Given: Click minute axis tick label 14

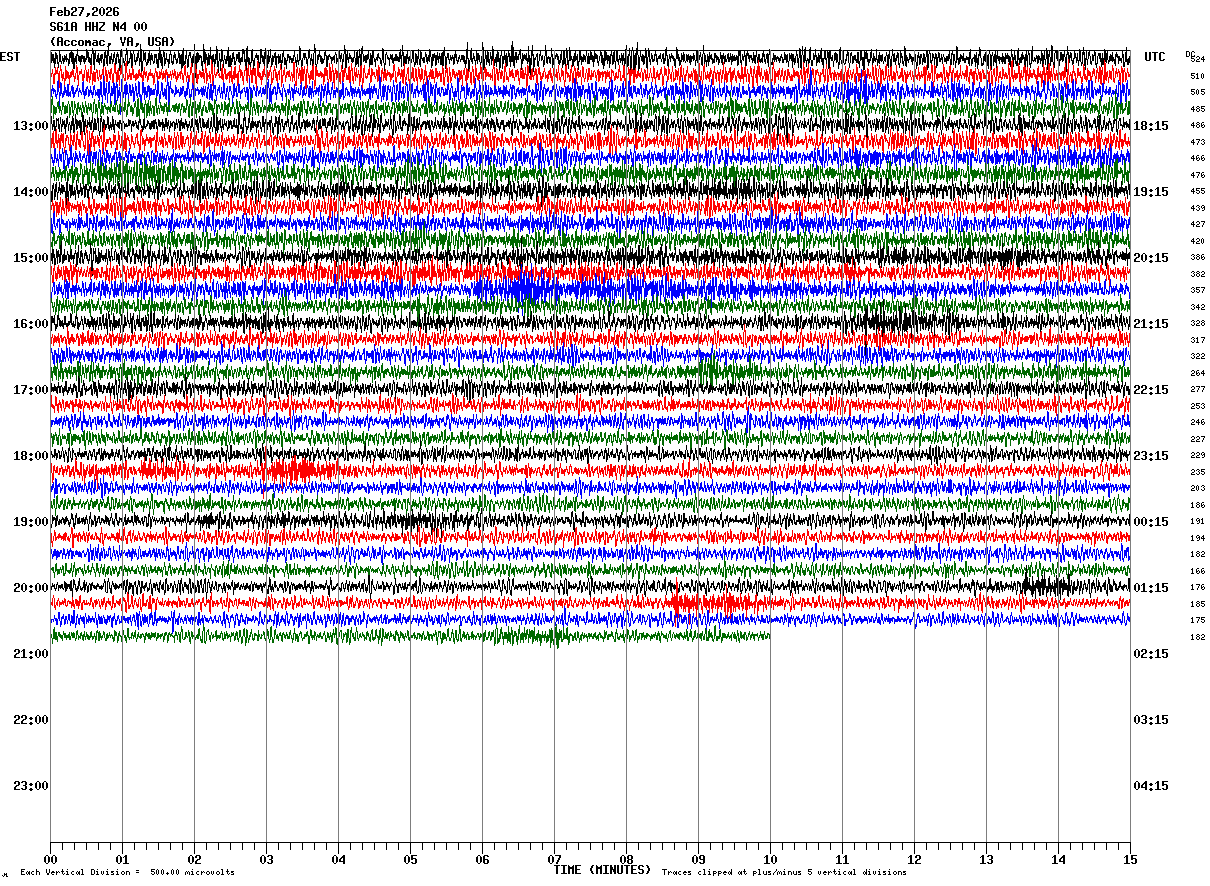Looking at the screenshot, I should coord(1058,859).
